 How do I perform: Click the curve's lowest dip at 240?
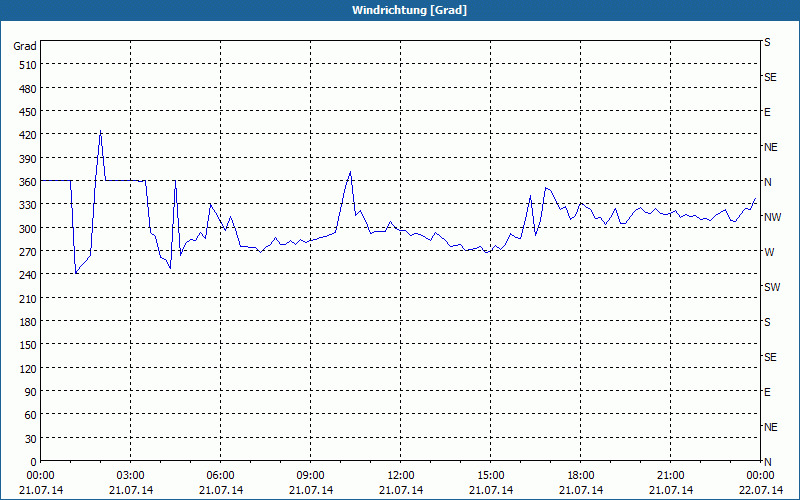click(76, 273)
